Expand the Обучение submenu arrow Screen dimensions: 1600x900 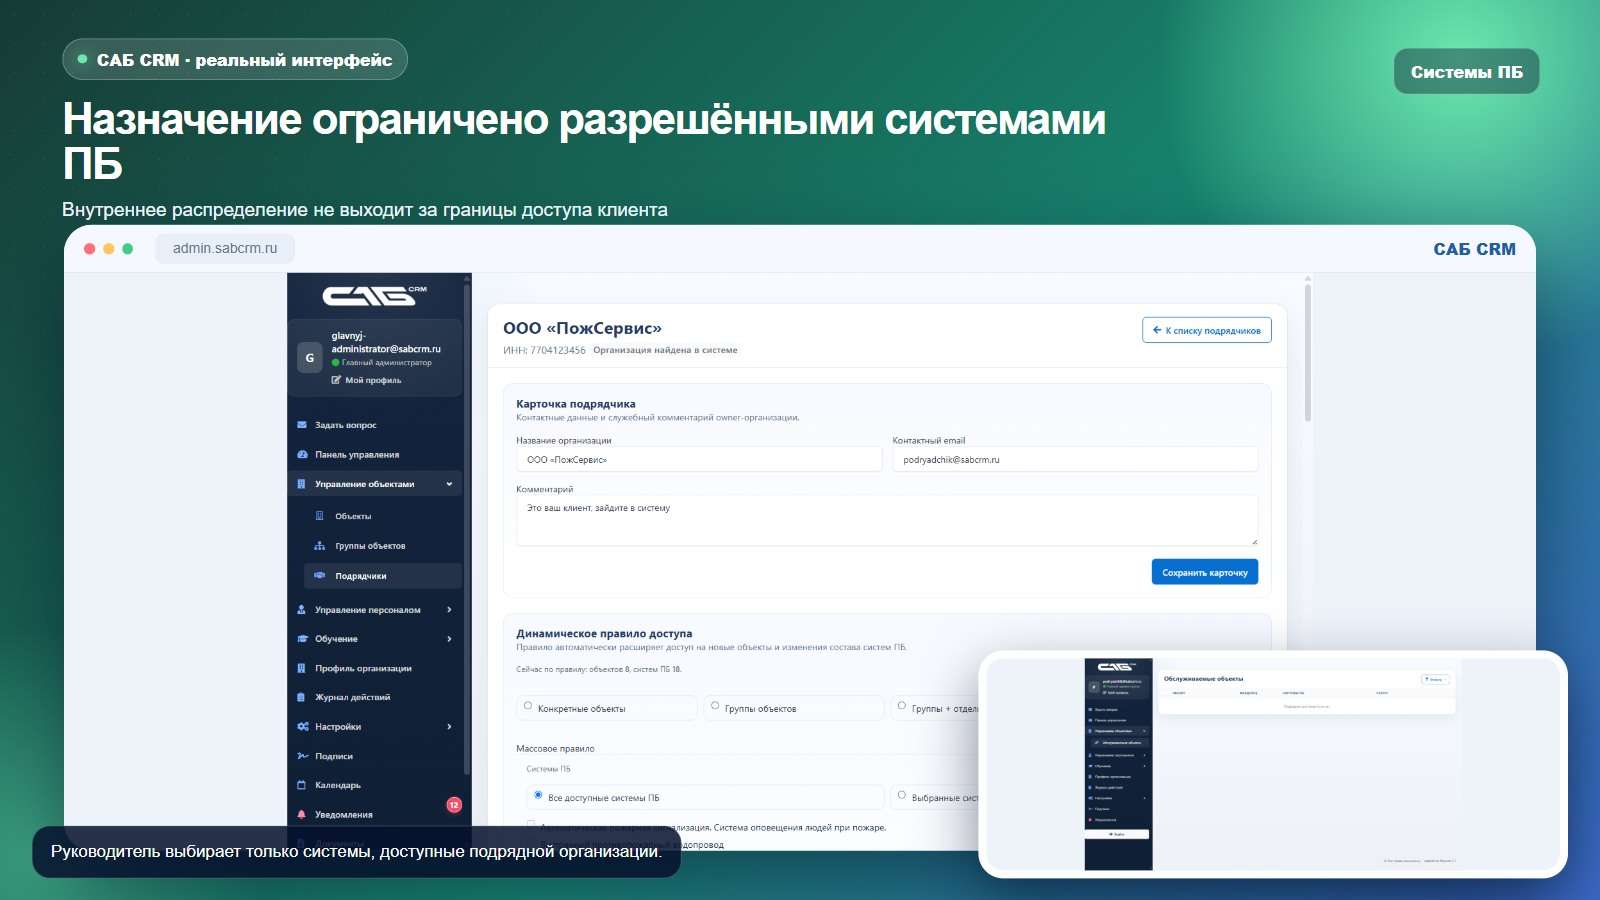[449, 639]
